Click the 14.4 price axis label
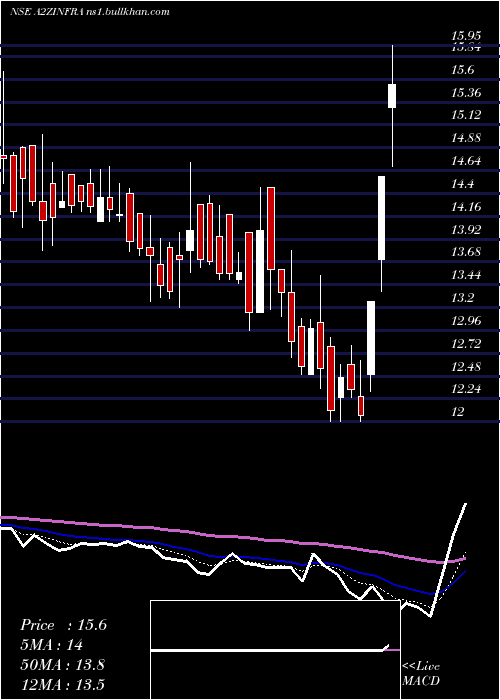 [x=462, y=184]
